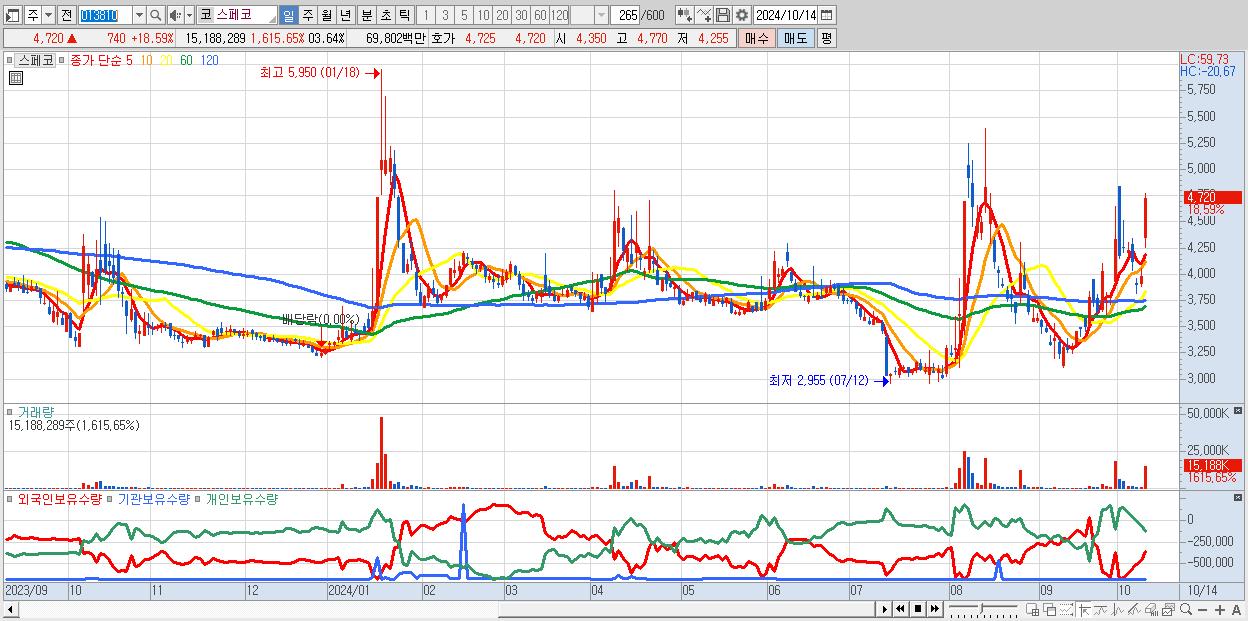Click the date field 2024/10/14
1248x621 pixels.
point(786,15)
